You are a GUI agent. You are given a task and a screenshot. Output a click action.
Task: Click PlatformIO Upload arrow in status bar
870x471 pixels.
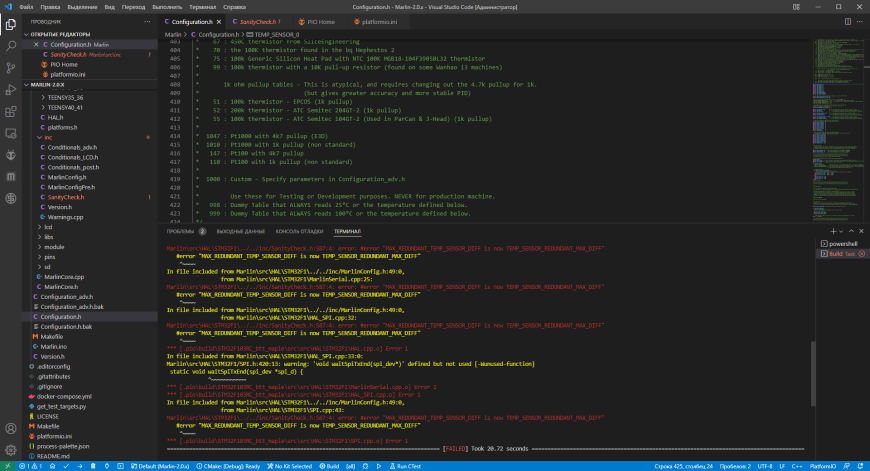tap(79, 466)
